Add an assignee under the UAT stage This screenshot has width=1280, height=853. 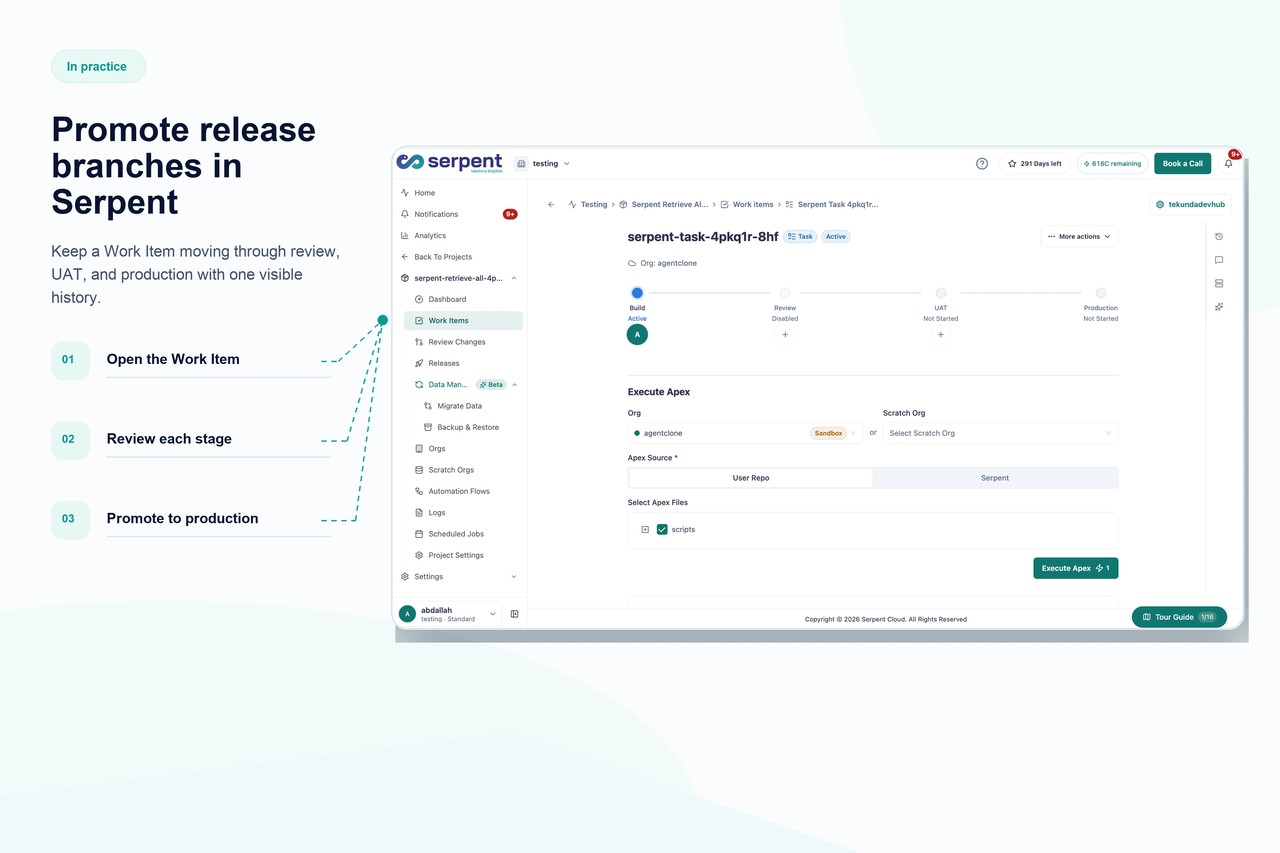941,335
